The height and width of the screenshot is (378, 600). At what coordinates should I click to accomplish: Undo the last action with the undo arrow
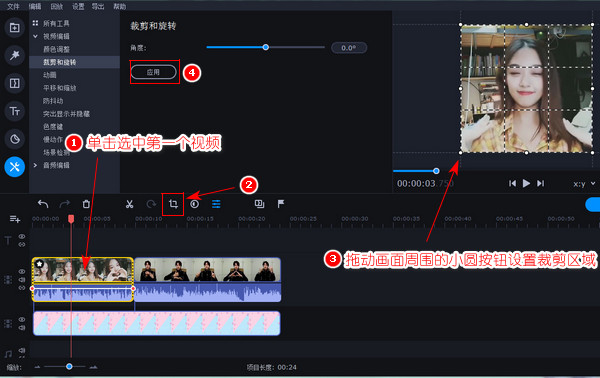43,204
